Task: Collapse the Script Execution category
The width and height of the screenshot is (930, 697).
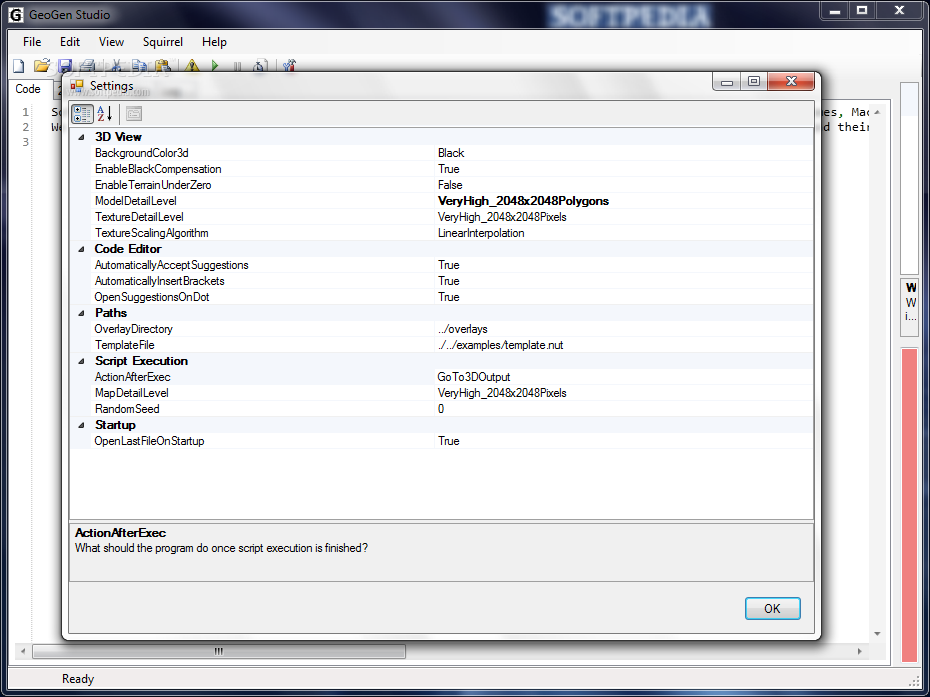Action: point(81,361)
